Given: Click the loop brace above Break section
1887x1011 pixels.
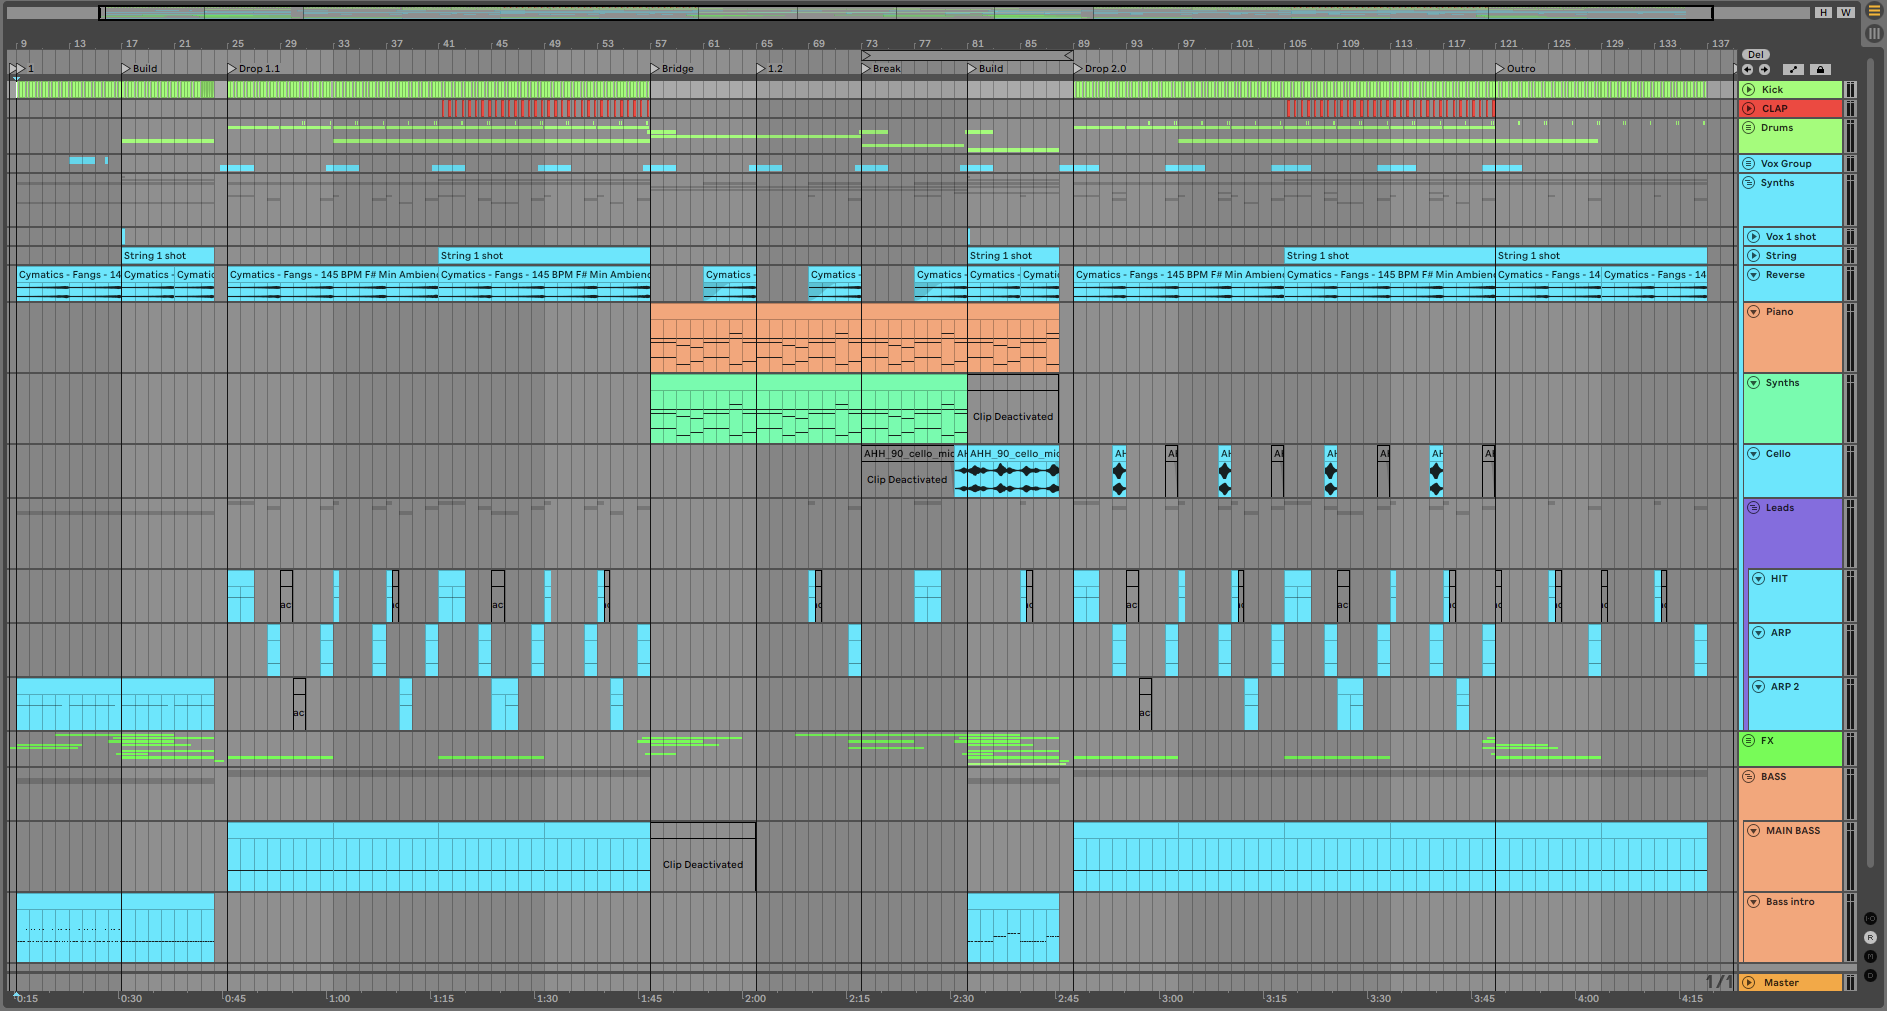Looking at the screenshot, I should [x=967, y=56].
